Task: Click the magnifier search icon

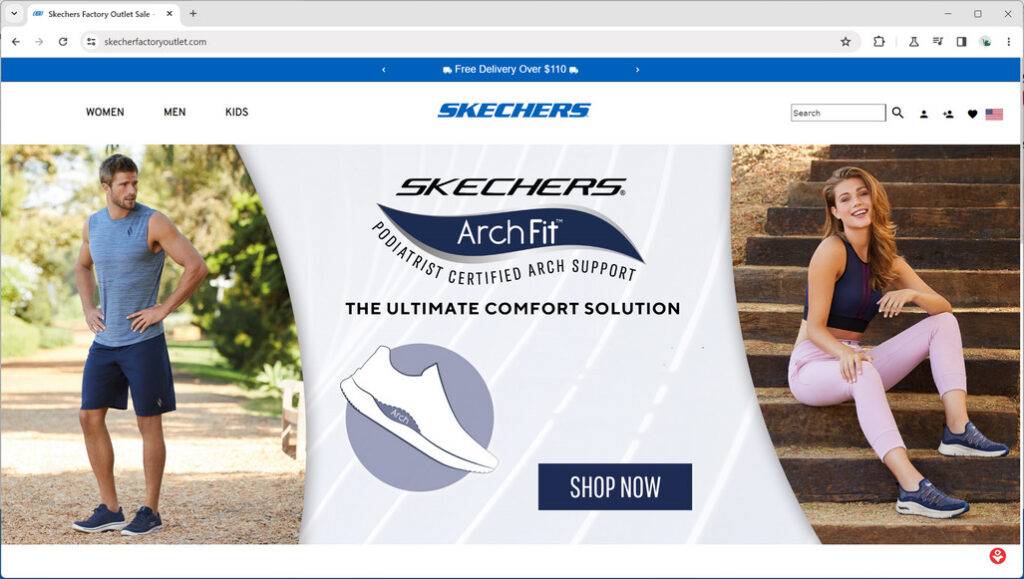Action: click(x=897, y=112)
